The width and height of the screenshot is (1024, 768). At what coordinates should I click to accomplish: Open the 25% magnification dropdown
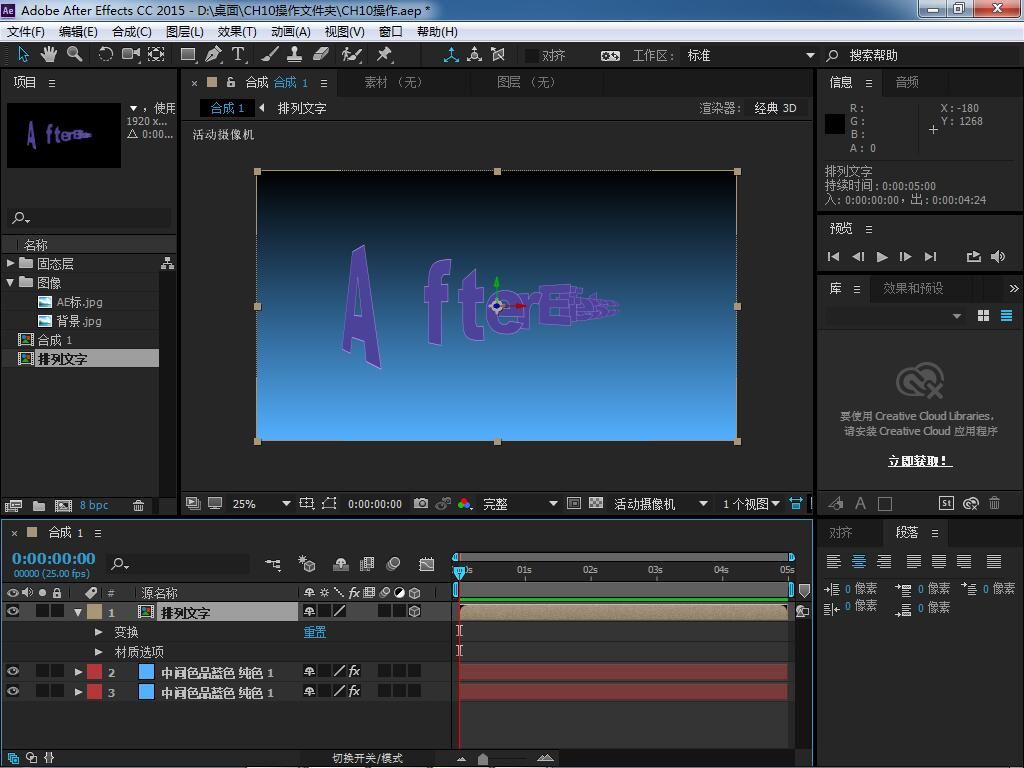260,504
